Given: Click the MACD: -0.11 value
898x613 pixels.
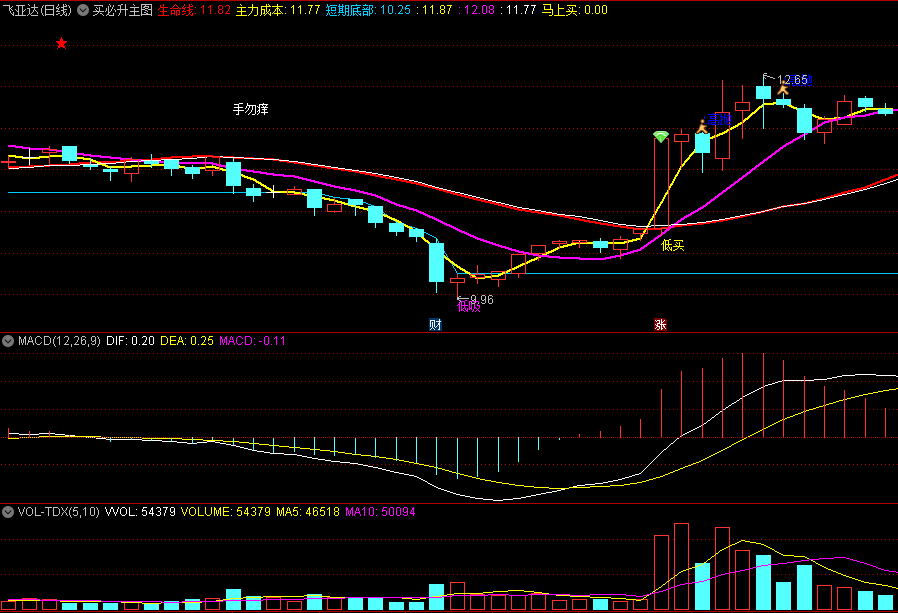Looking at the screenshot, I should pos(253,341).
